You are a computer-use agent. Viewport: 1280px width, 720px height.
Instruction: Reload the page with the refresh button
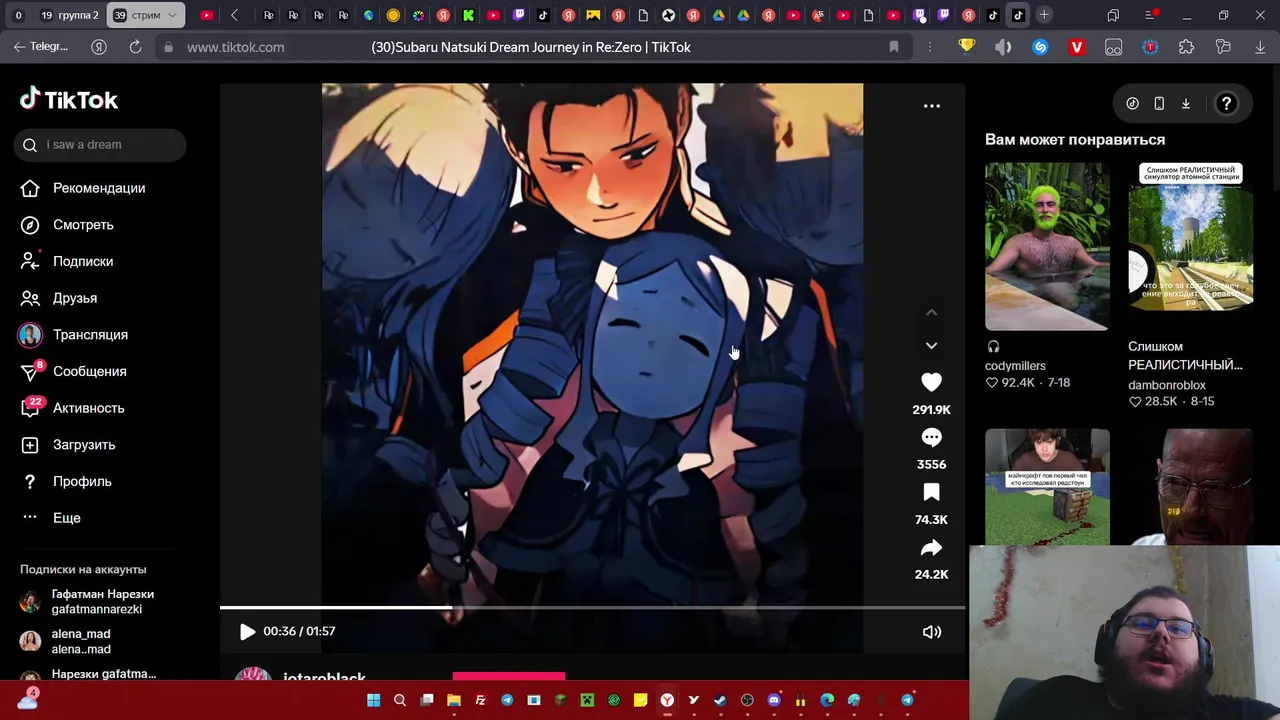tap(135, 47)
